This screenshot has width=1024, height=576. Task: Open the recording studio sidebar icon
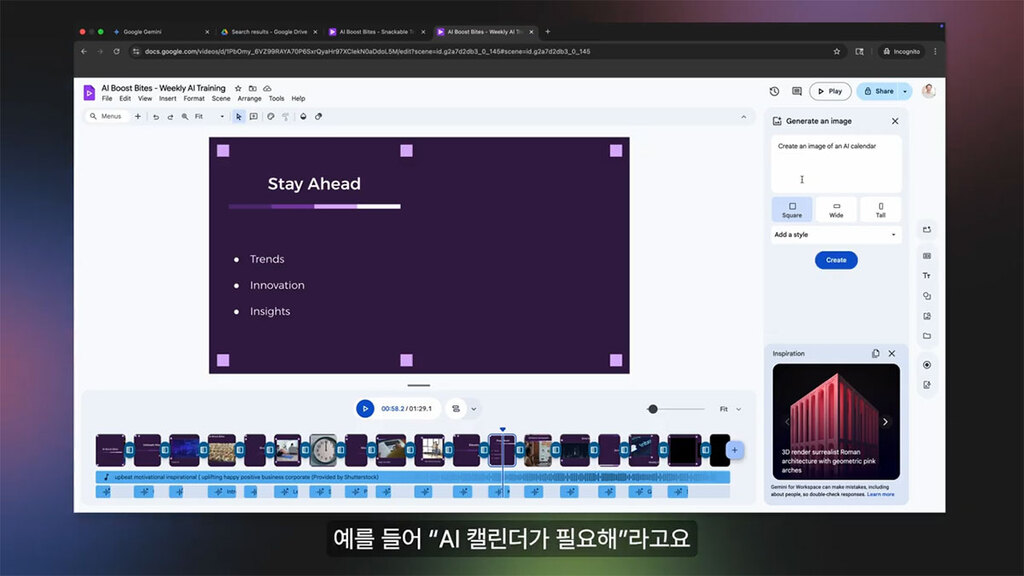point(927,365)
